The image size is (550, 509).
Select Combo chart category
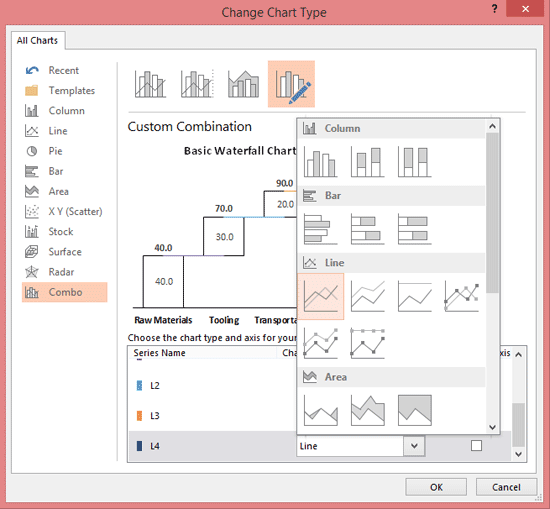[x=65, y=292]
